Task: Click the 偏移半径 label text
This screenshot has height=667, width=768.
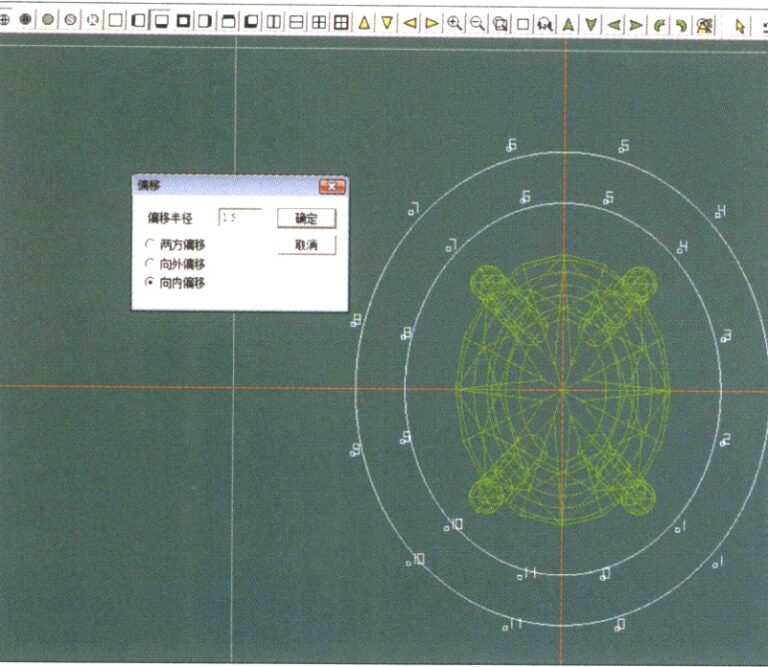Action: click(x=170, y=218)
